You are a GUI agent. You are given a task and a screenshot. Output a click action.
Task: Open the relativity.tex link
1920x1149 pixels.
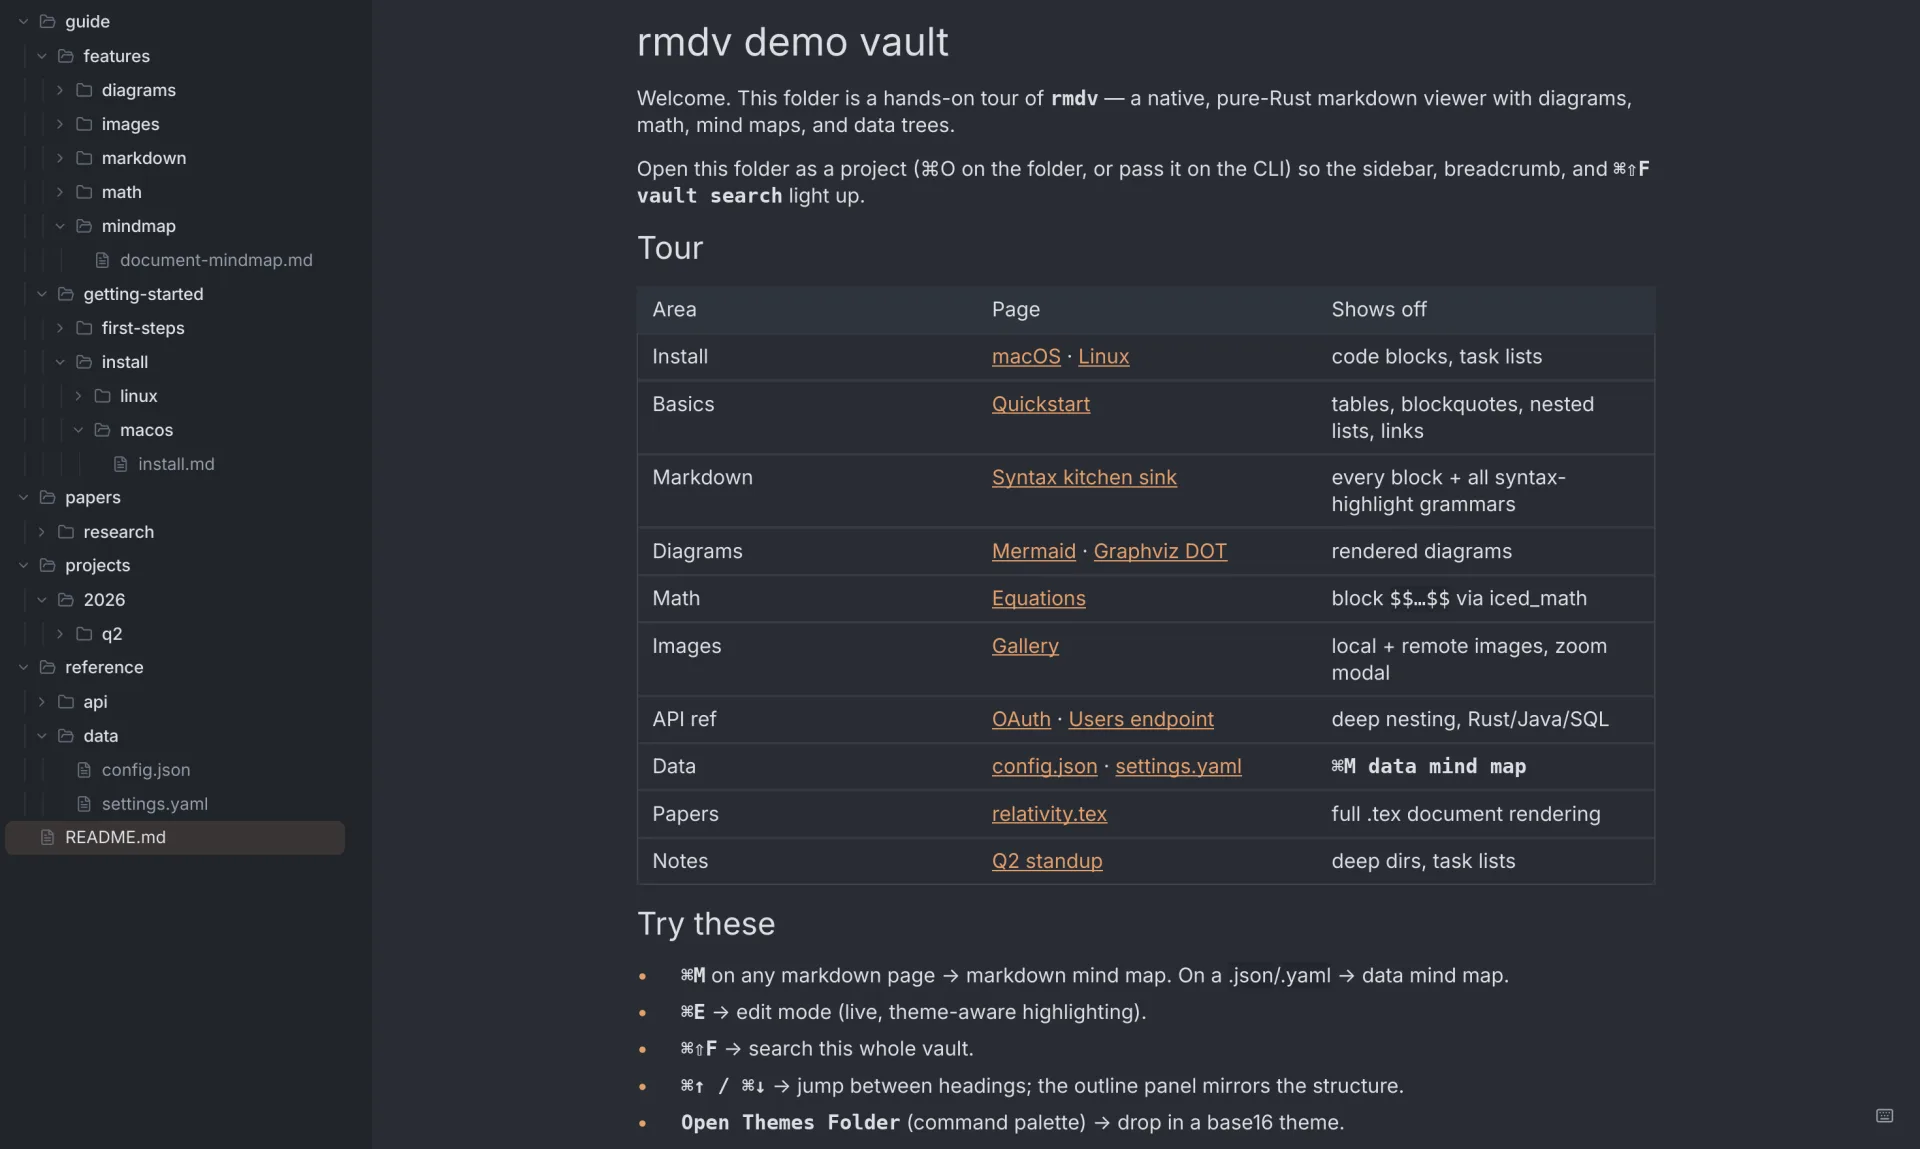[x=1049, y=815]
